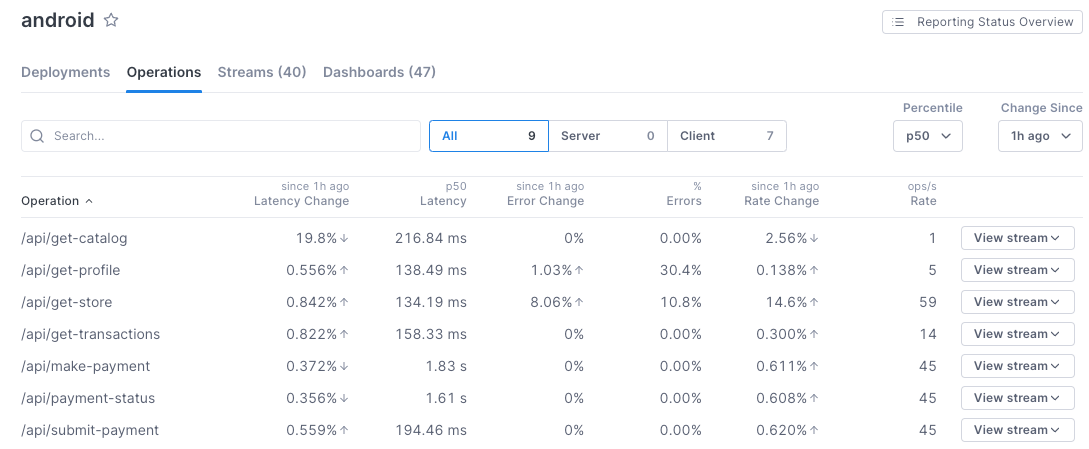This screenshot has width=1089, height=449.
Task: Open View stream menu for /api/get-catalog
Action: 1017,238
